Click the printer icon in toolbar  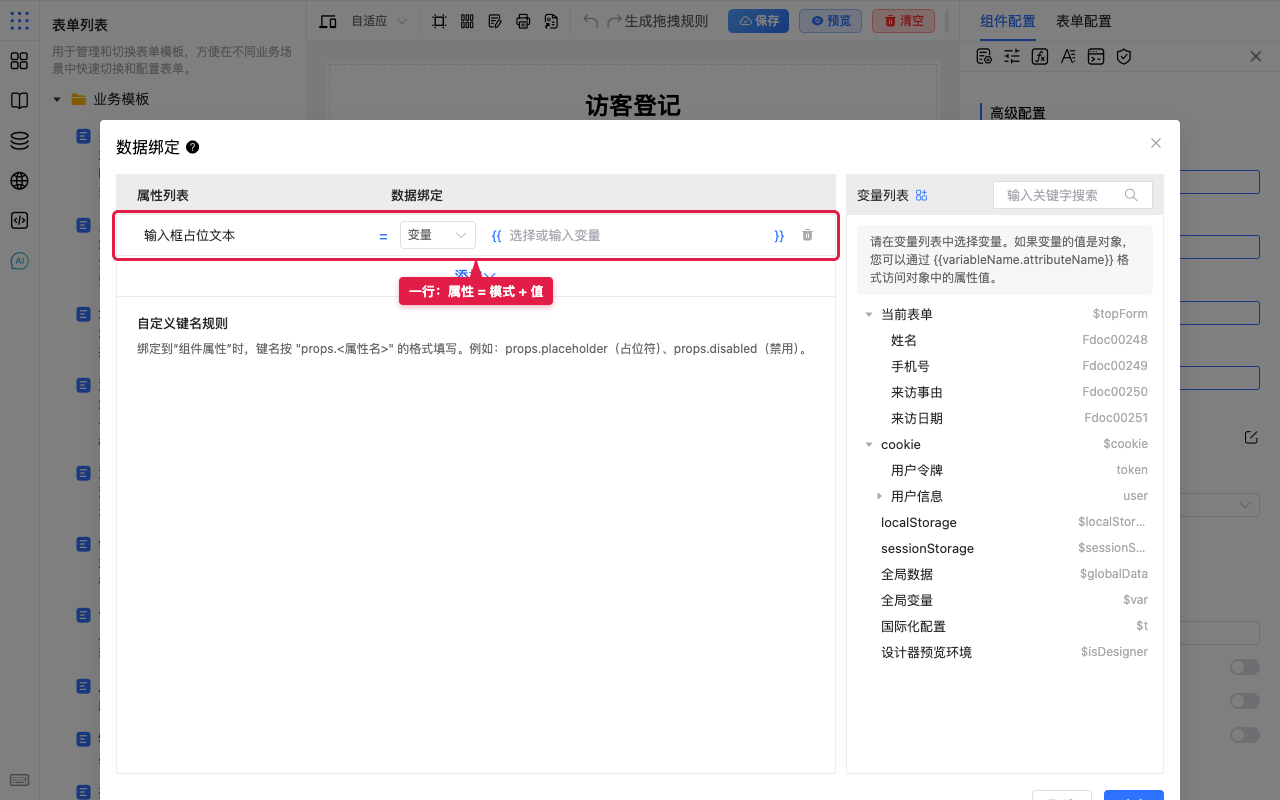click(x=523, y=21)
